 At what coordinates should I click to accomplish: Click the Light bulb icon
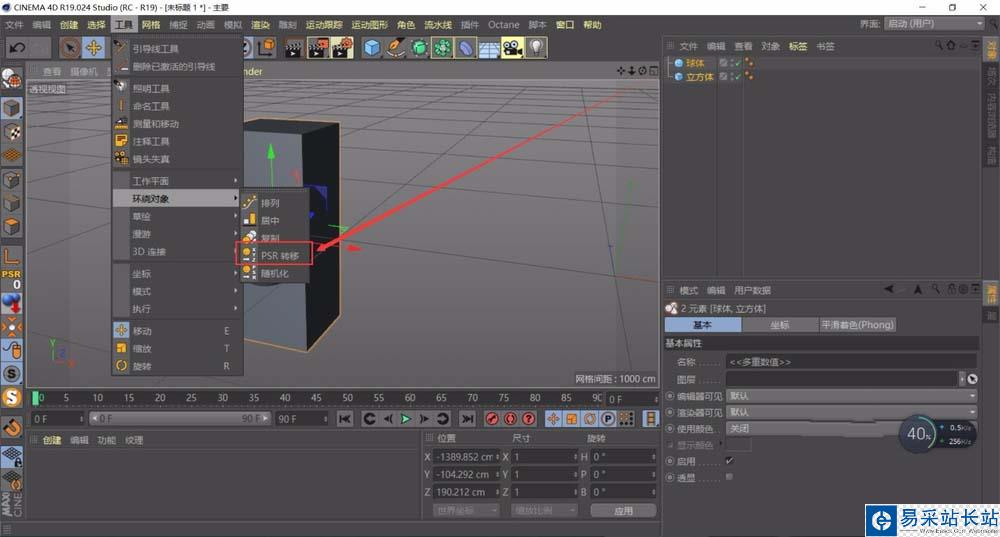click(x=537, y=47)
